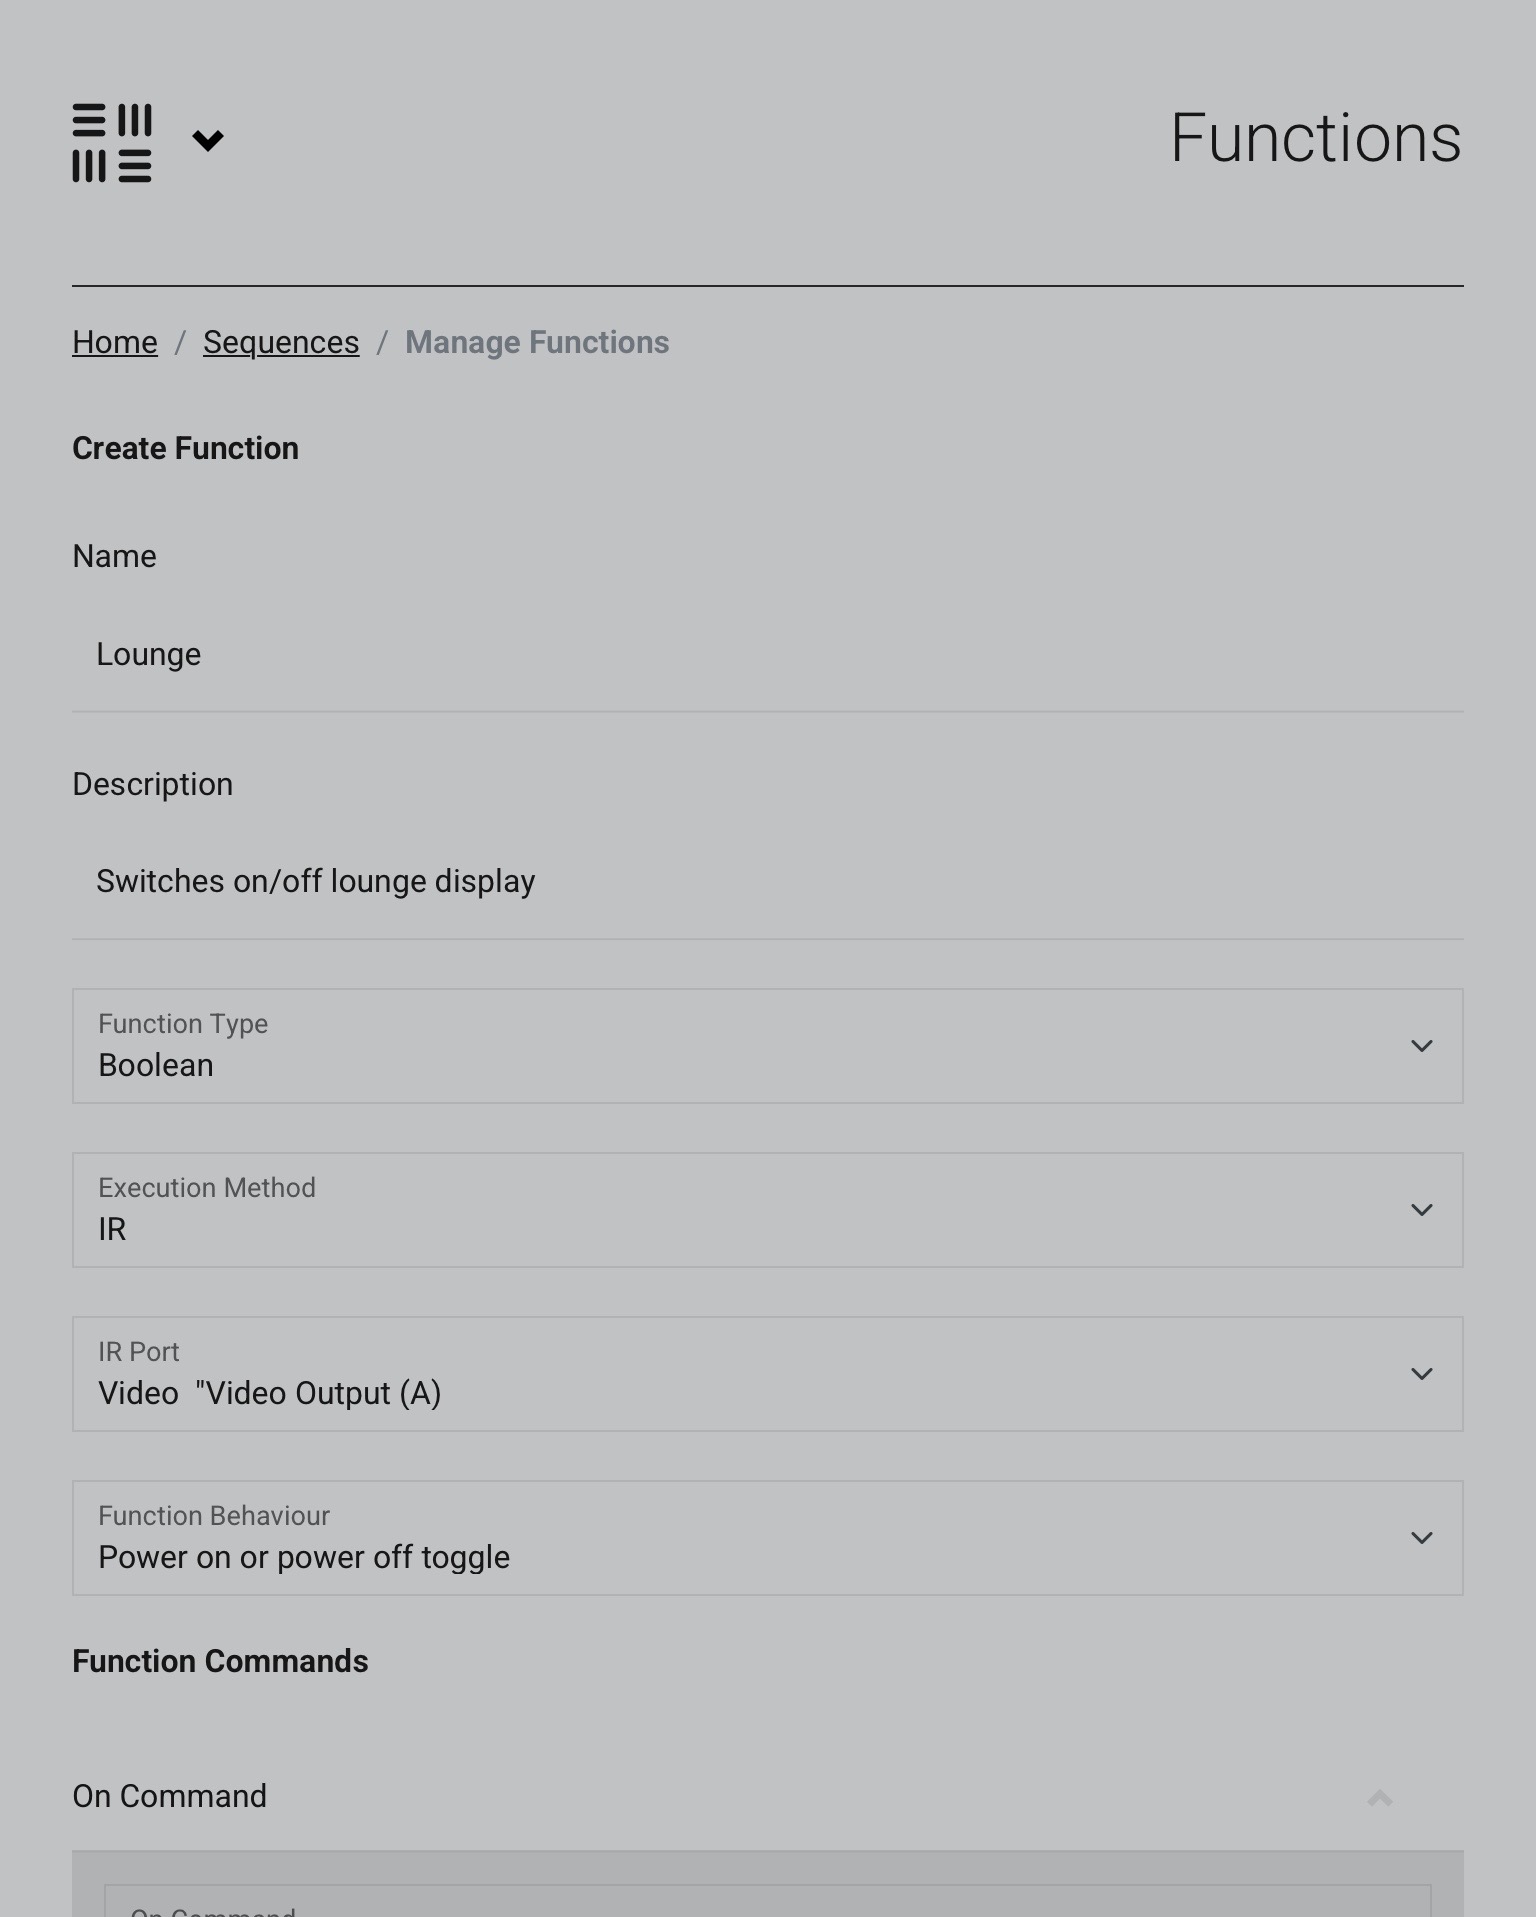Click the Function Type chevron arrow
The height and width of the screenshot is (1917, 1536).
click(x=1421, y=1046)
